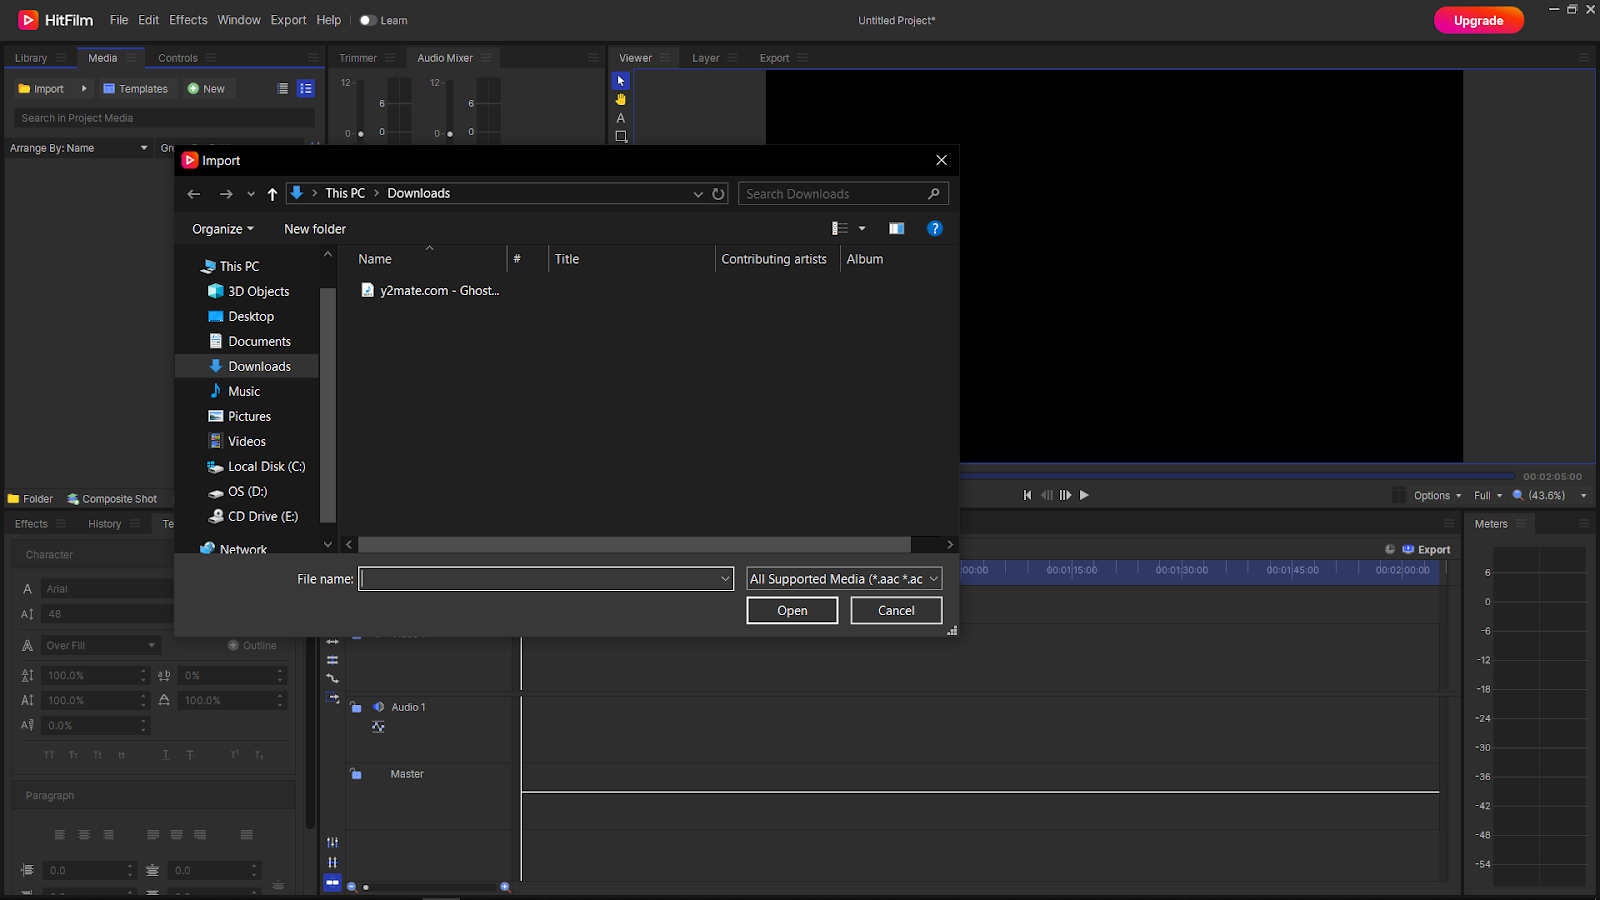Switch to the Controls tab
Viewport: 1600px width, 900px height.
pos(178,58)
